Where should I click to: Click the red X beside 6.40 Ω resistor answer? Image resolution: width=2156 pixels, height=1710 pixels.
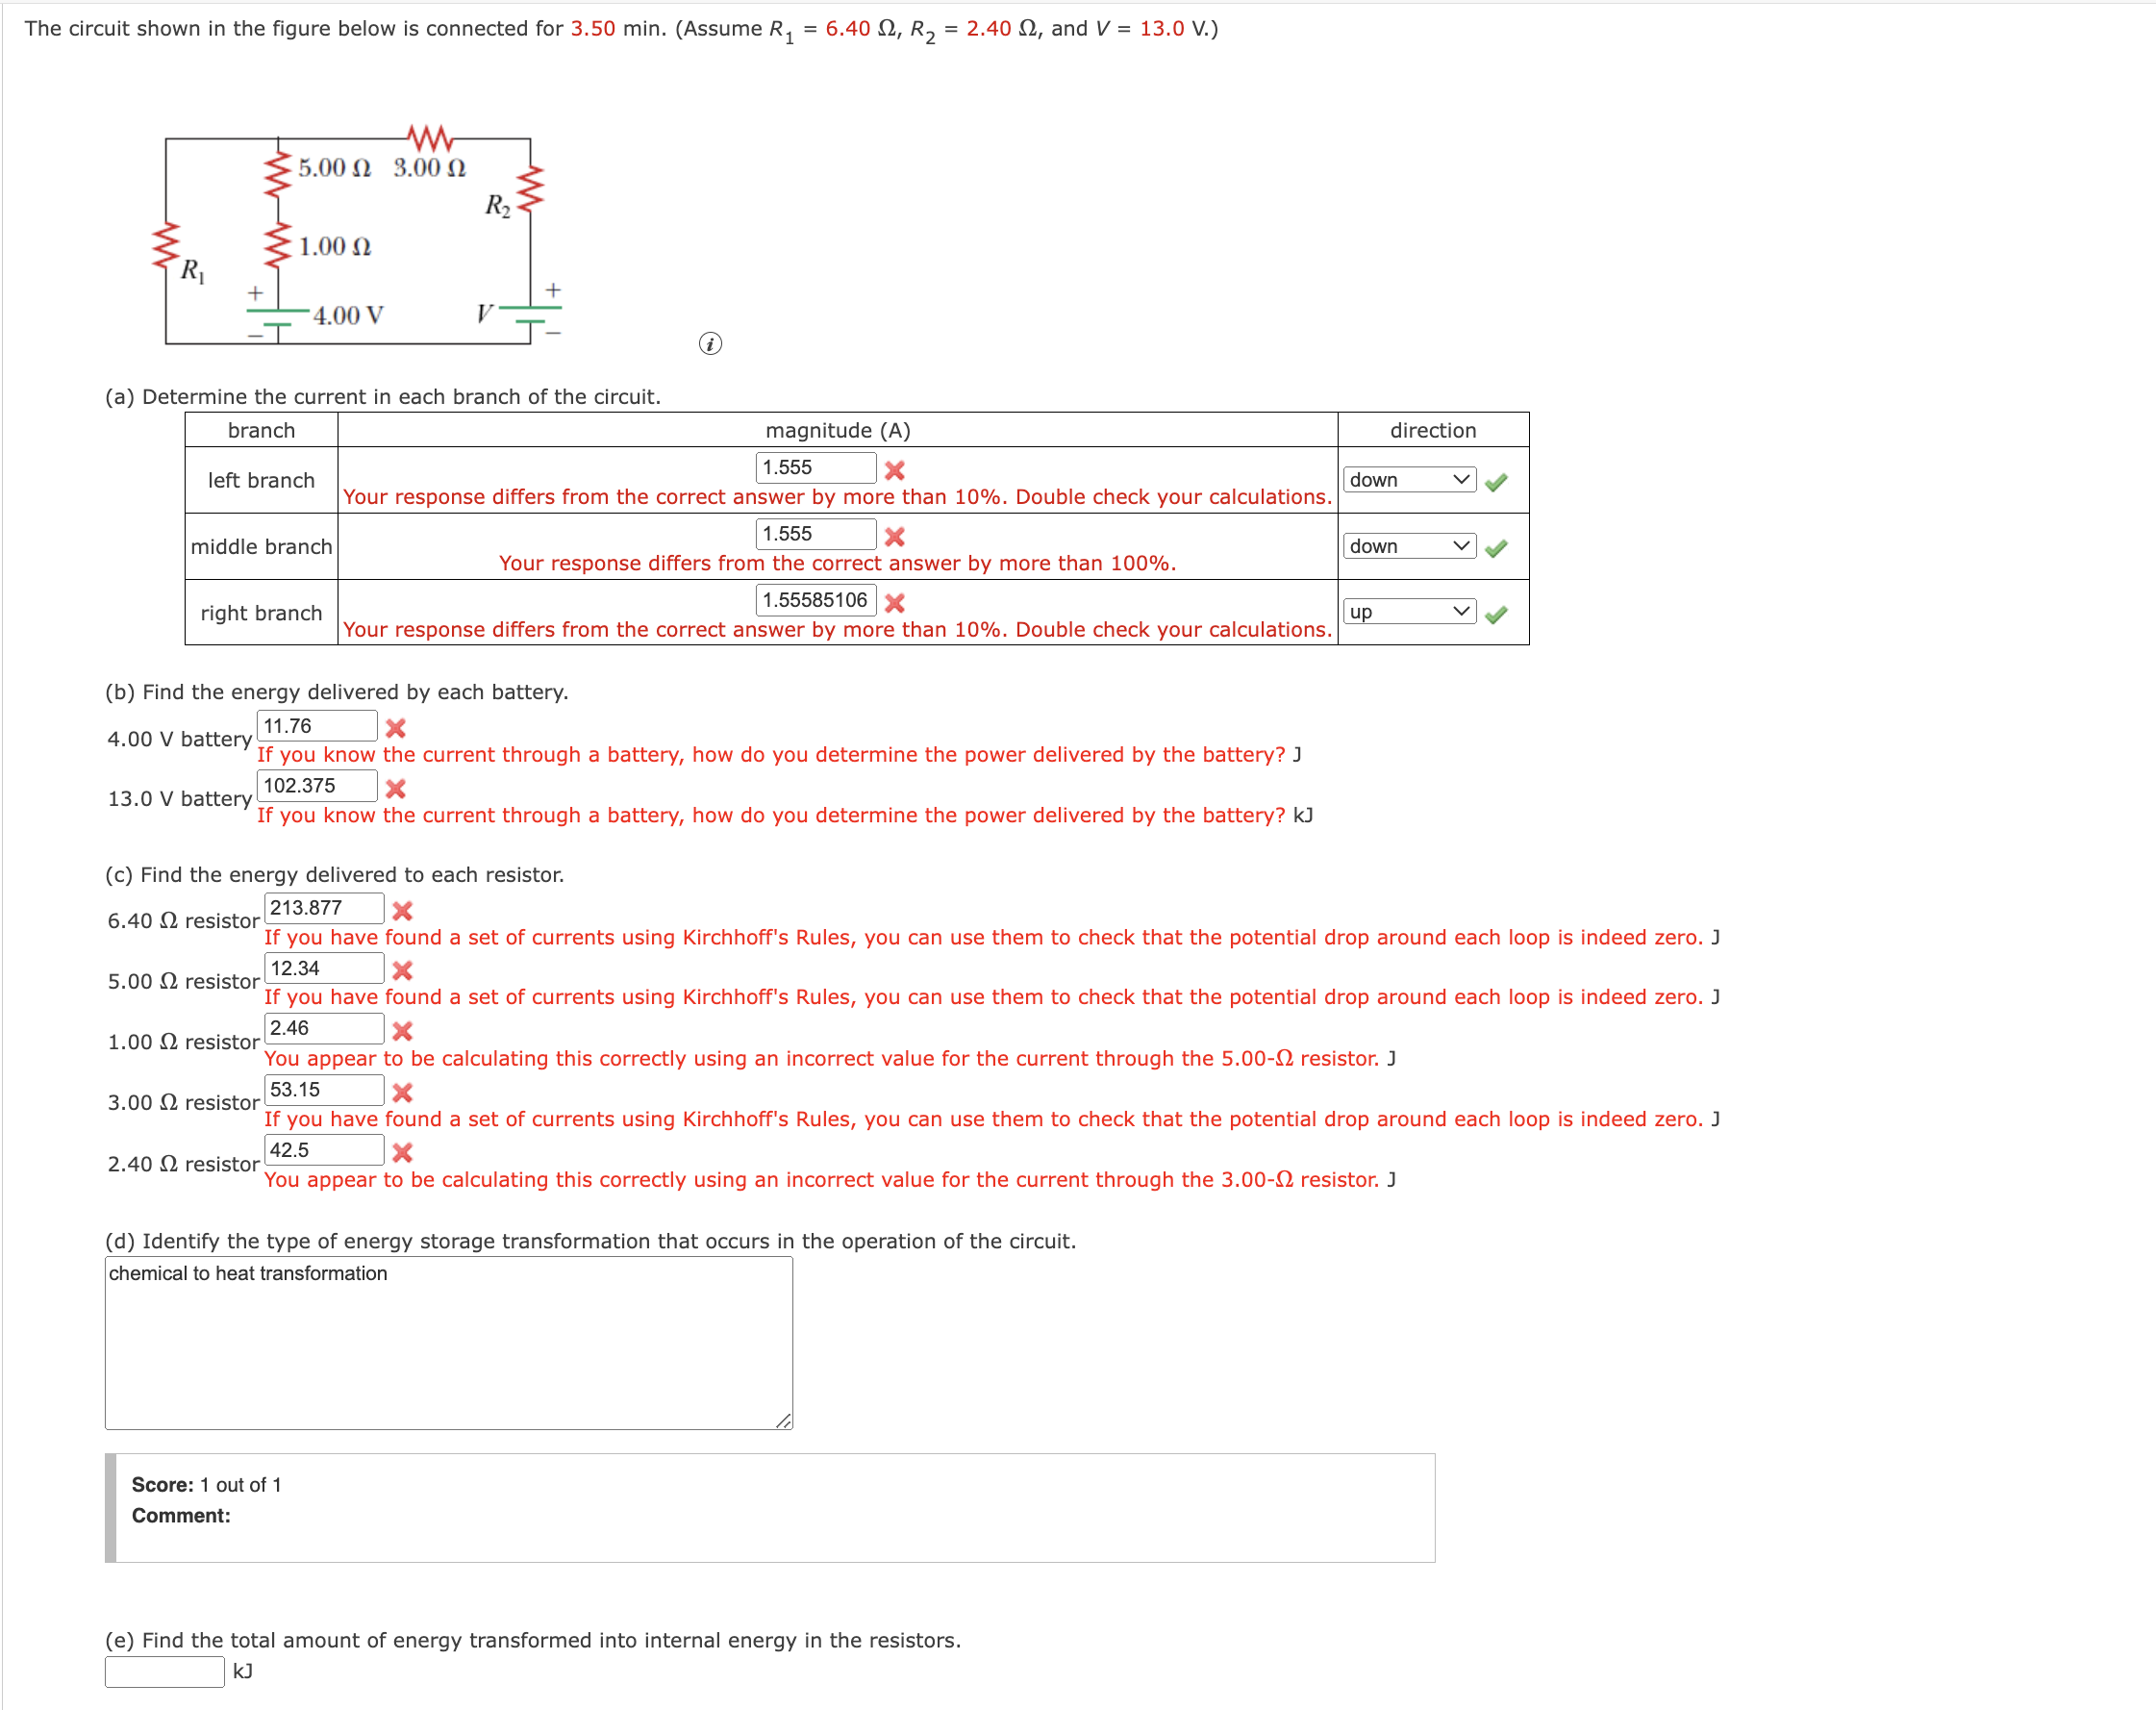pos(403,910)
